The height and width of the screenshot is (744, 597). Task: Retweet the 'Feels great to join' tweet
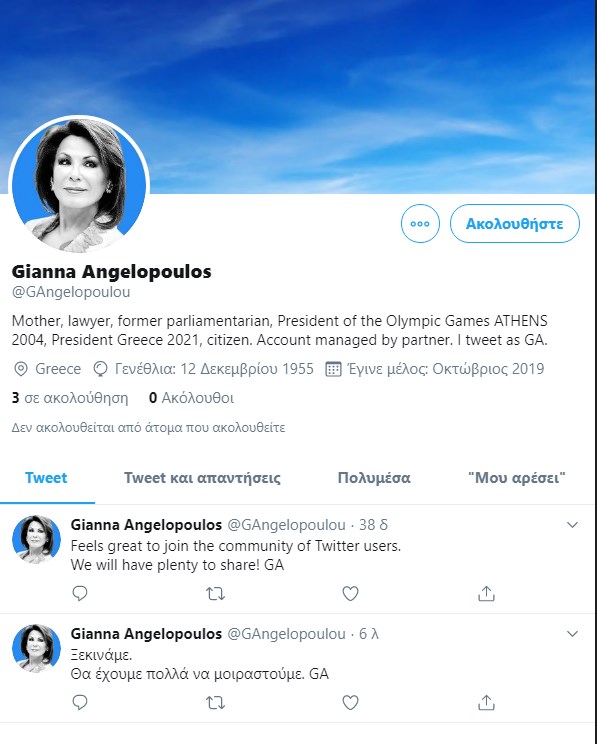(215, 594)
